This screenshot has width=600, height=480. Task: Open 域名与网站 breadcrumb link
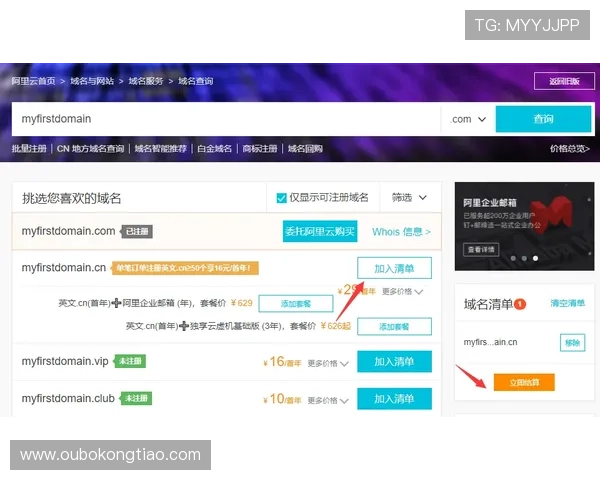click(x=92, y=81)
